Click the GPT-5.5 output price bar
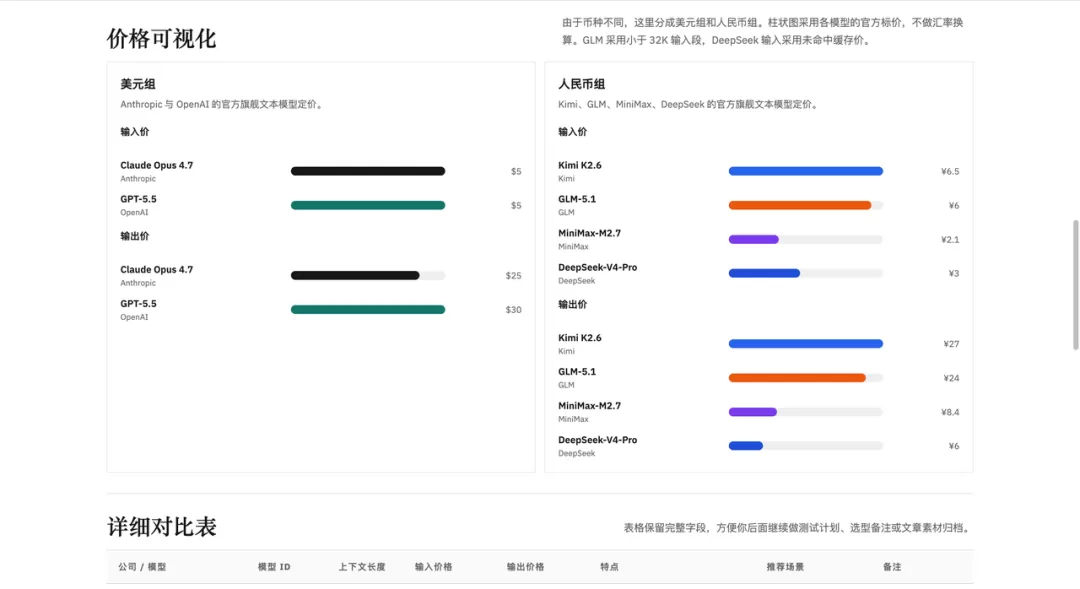The width and height of the screenshot is (1080, 589). tap(368, 309)
